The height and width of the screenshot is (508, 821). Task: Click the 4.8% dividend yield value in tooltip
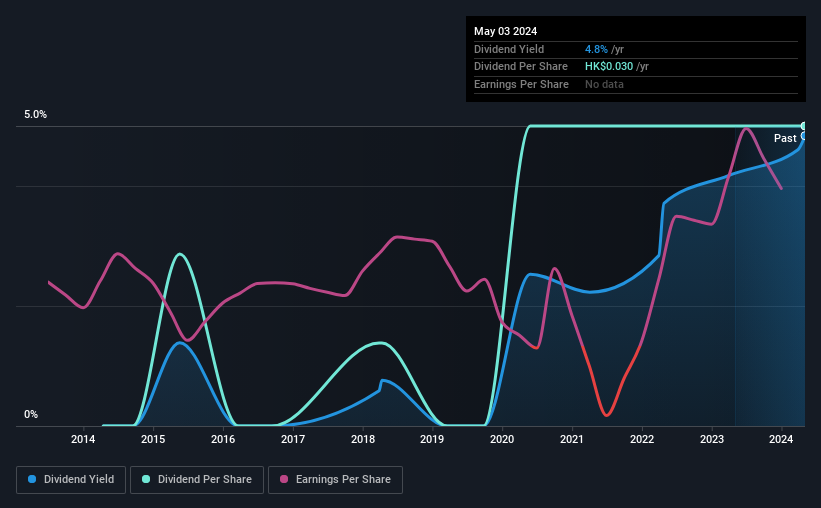[596, 49]
